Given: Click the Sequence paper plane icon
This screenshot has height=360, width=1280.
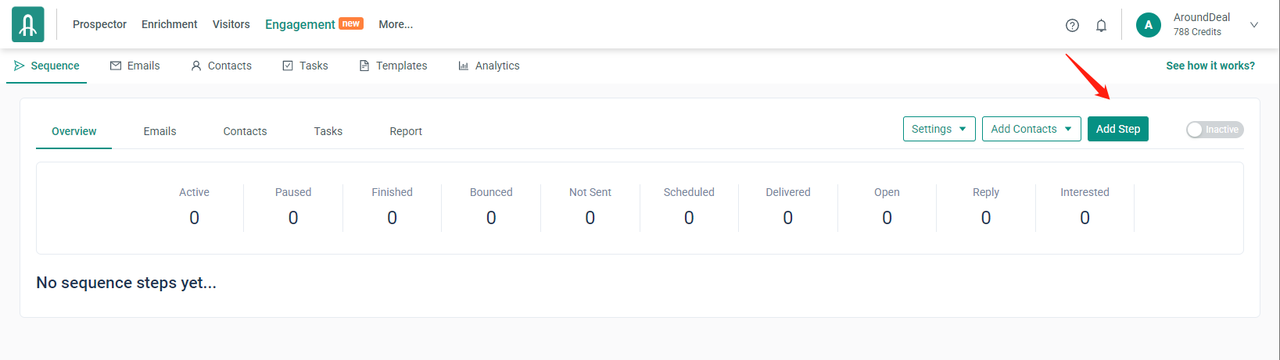Looking at the screenshot, I should pyautogui.click(x=20, y=66).
